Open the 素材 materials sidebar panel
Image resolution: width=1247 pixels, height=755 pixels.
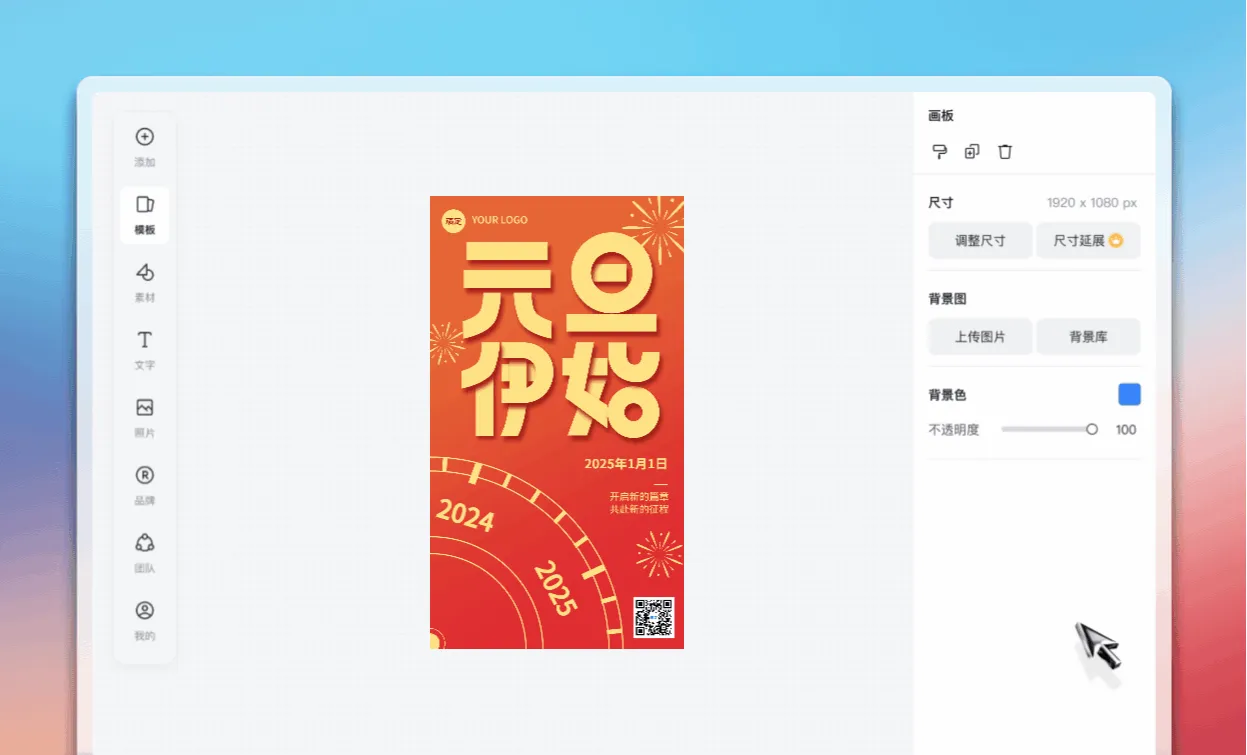pyautogui.click(x=145, y=283)
